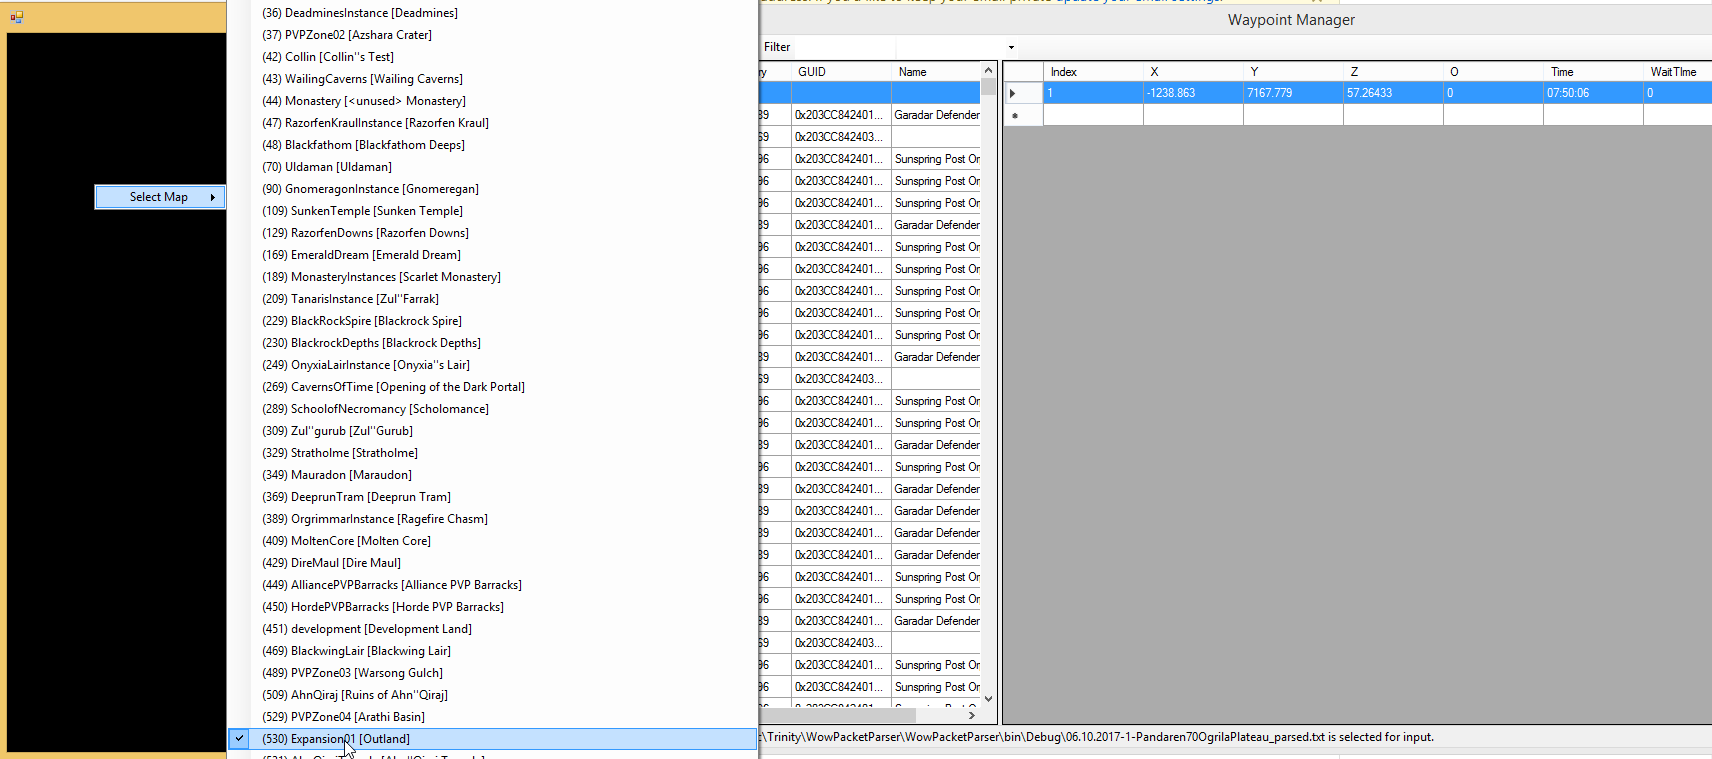Click the waypoint row selector arrow

(x=1013, y=93)
